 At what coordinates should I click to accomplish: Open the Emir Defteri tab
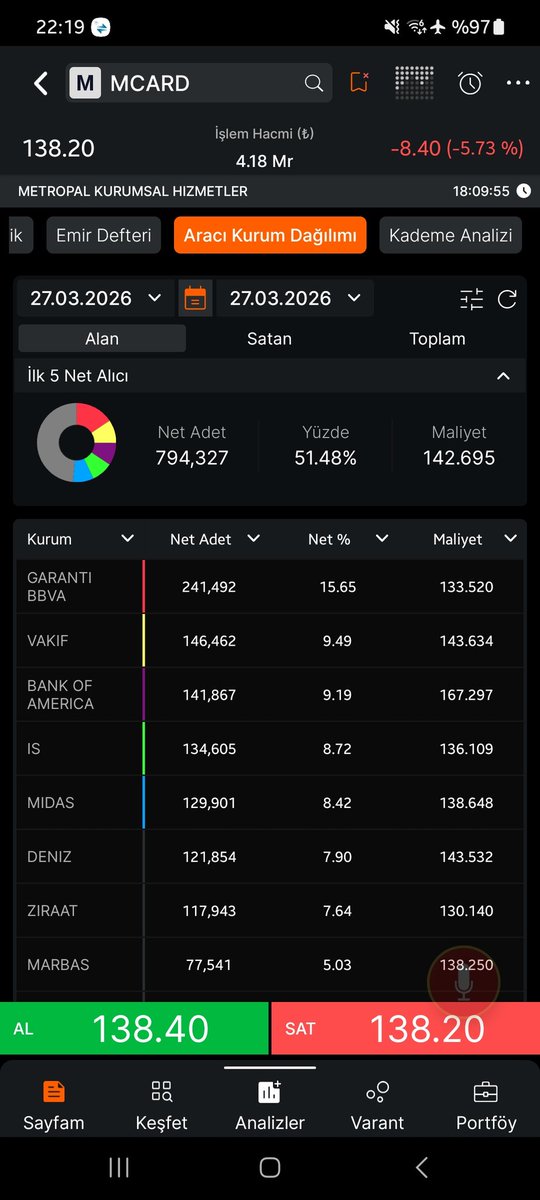tap(104, 236)
